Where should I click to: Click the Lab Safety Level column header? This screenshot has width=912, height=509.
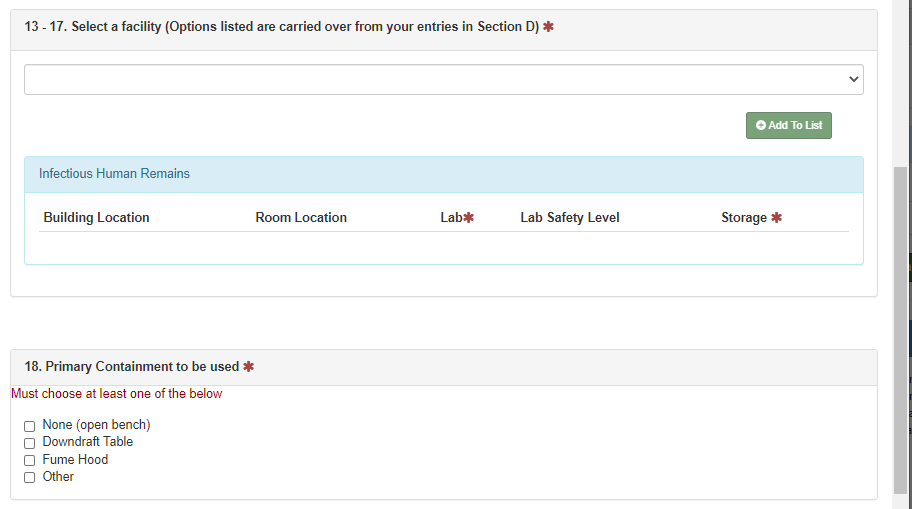[570, 218]
